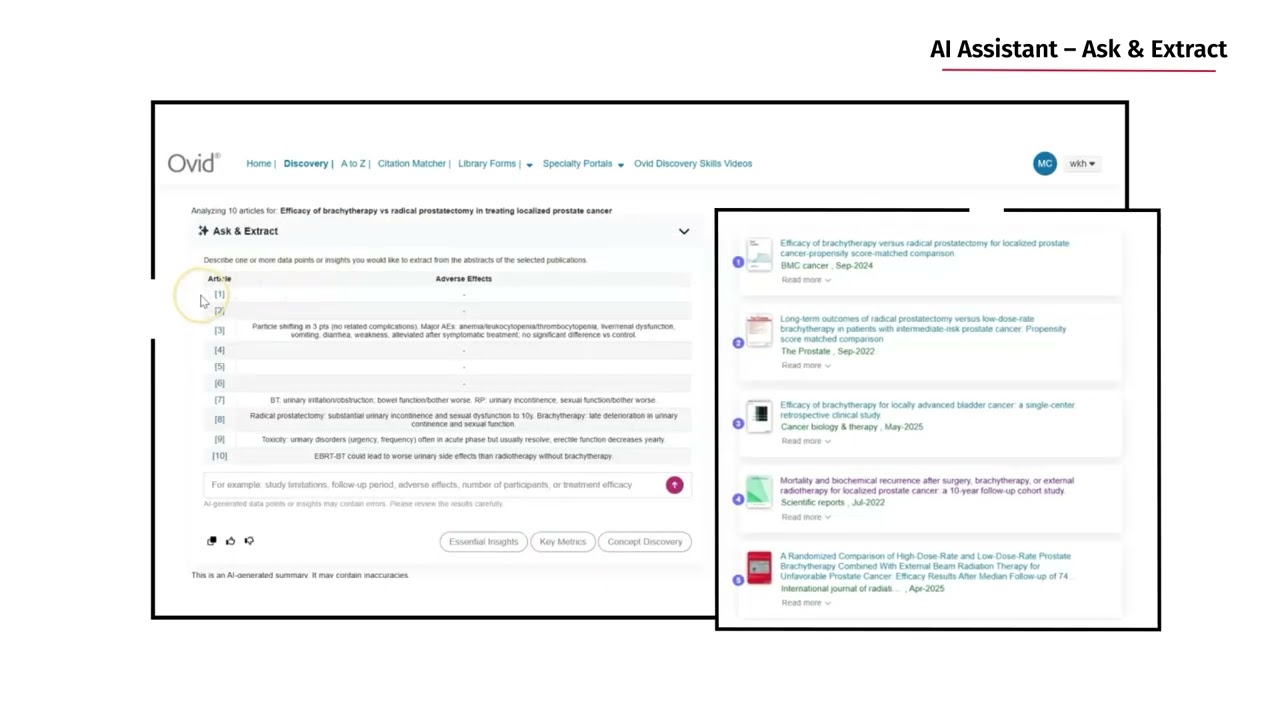This screenshot has width=1280, height=720.
Task: Open article reference [4] in the table
Action: coord(219,350)
